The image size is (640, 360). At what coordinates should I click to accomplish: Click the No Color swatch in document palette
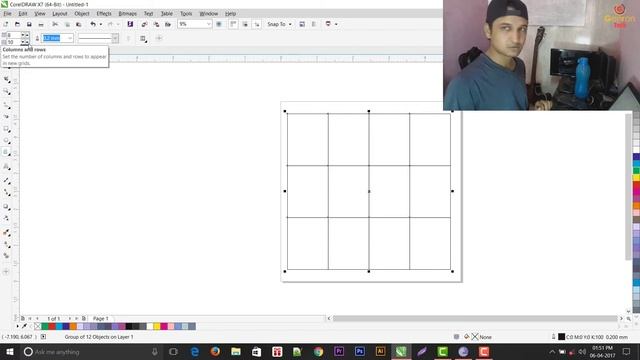38,326
